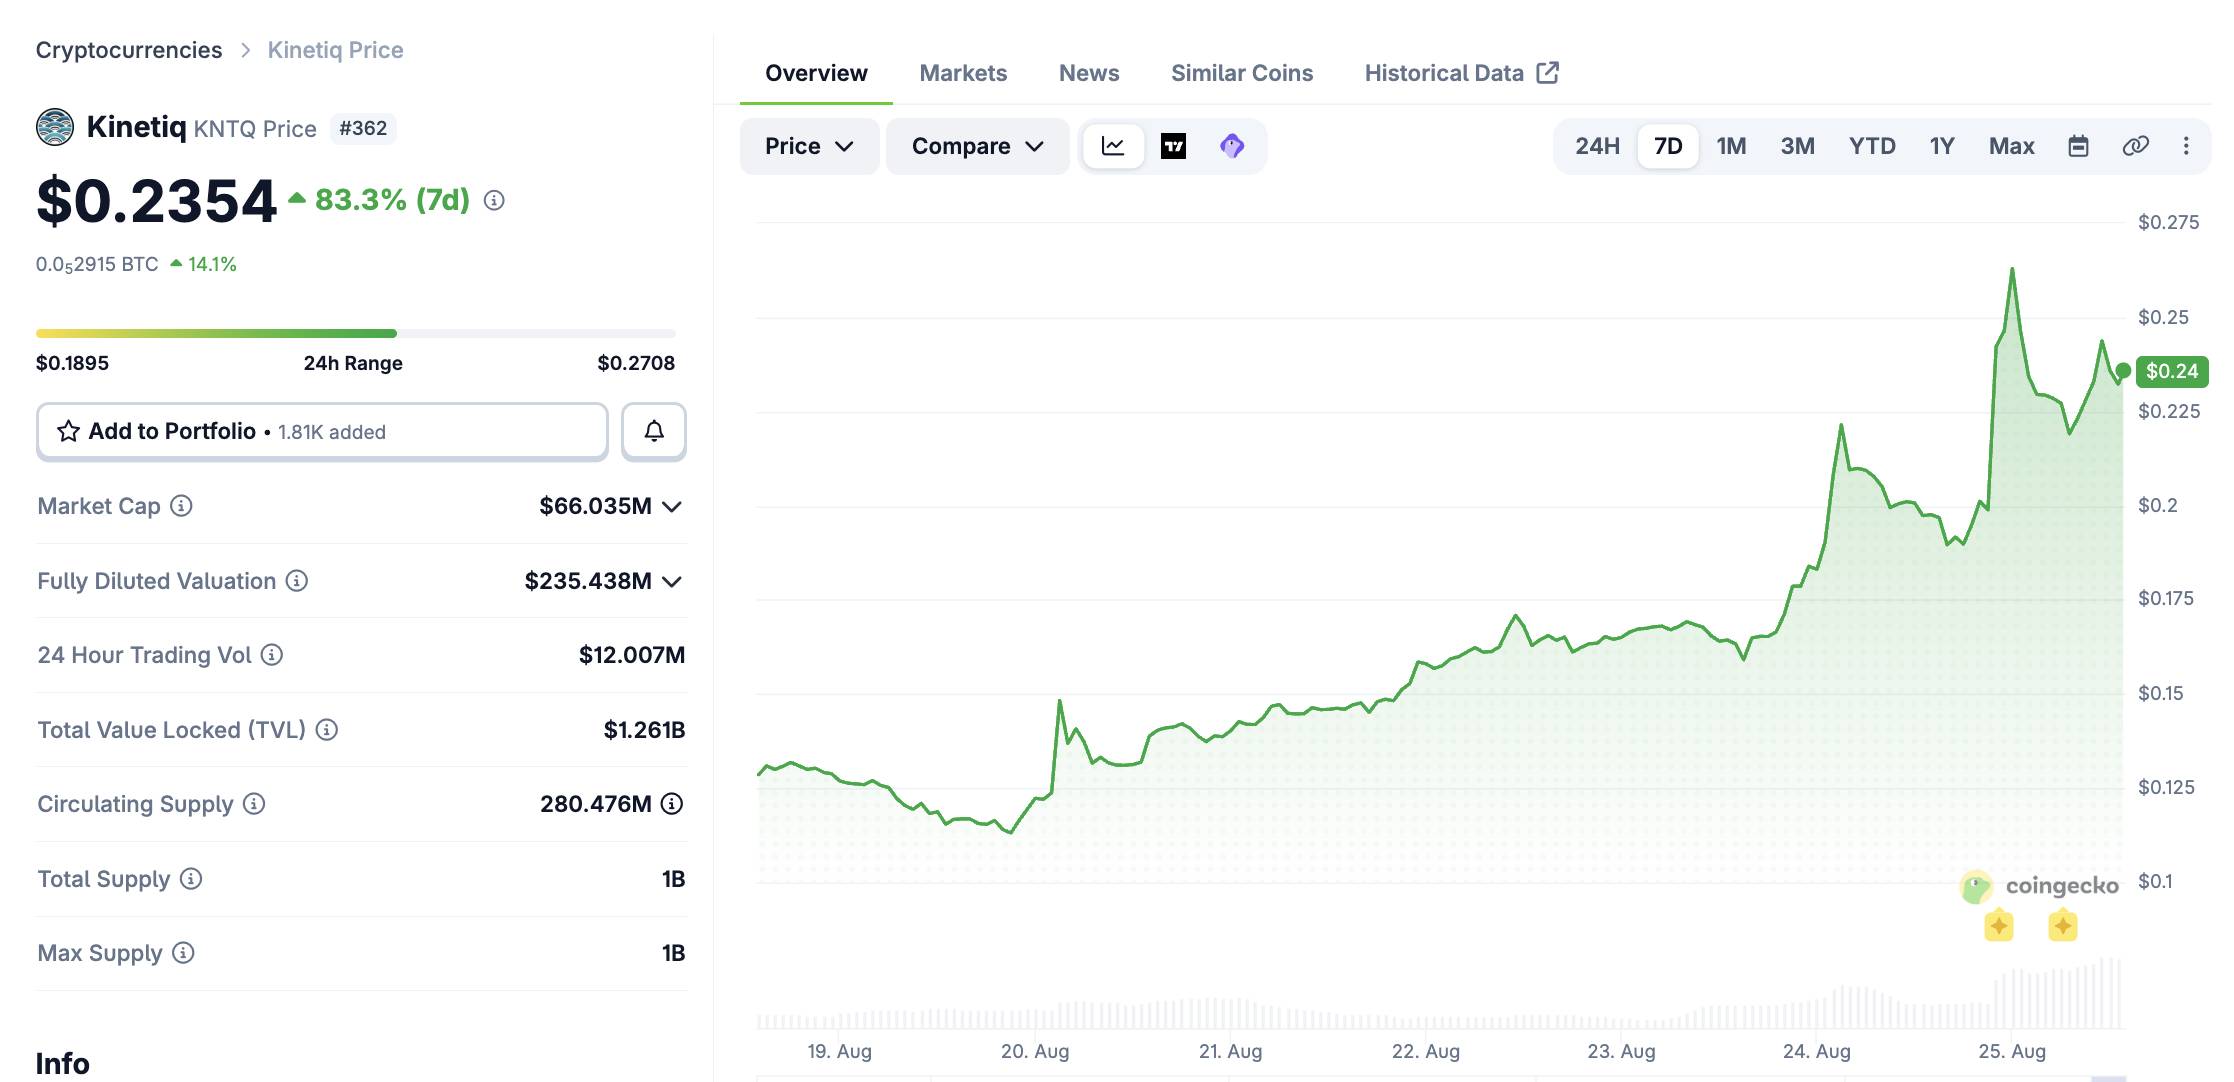Select the 24H time range
Viewport: 2234px width, 1082px height.
pos(1597,146)
